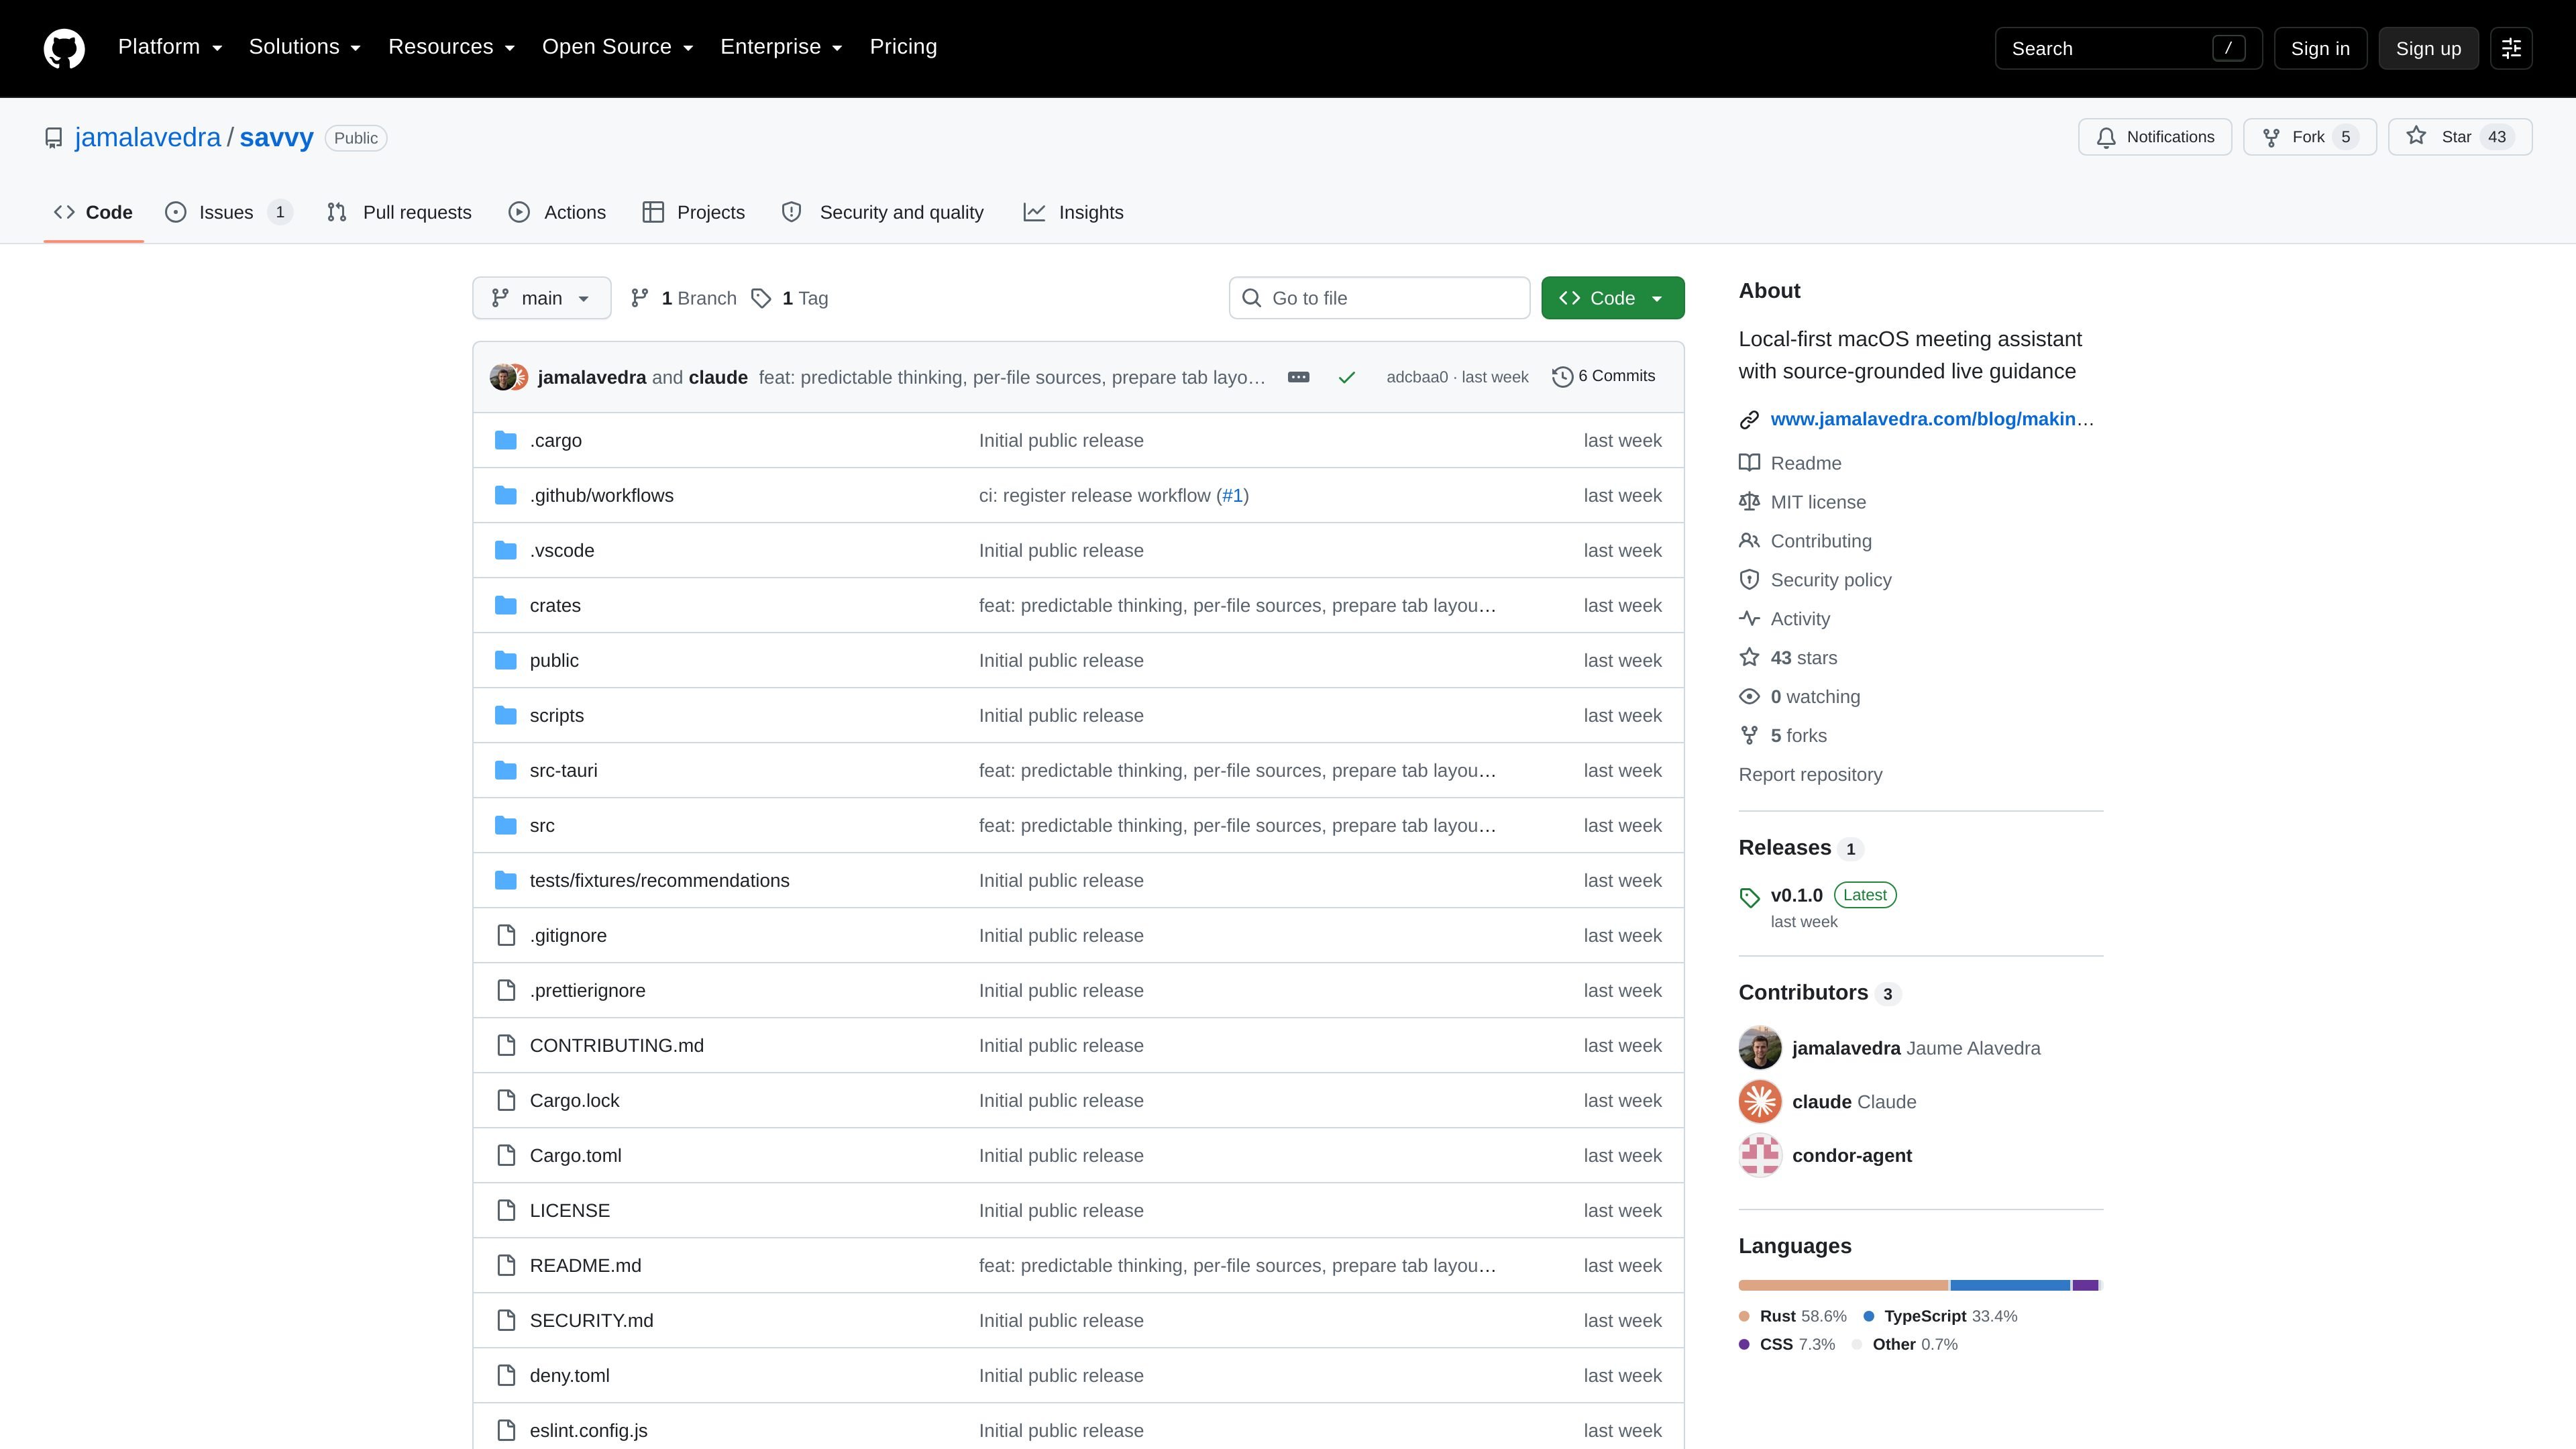This screenshot has height=1449, width=2576.
Task: Open the 1 Tag list
Action: click(x=790, y=298)
